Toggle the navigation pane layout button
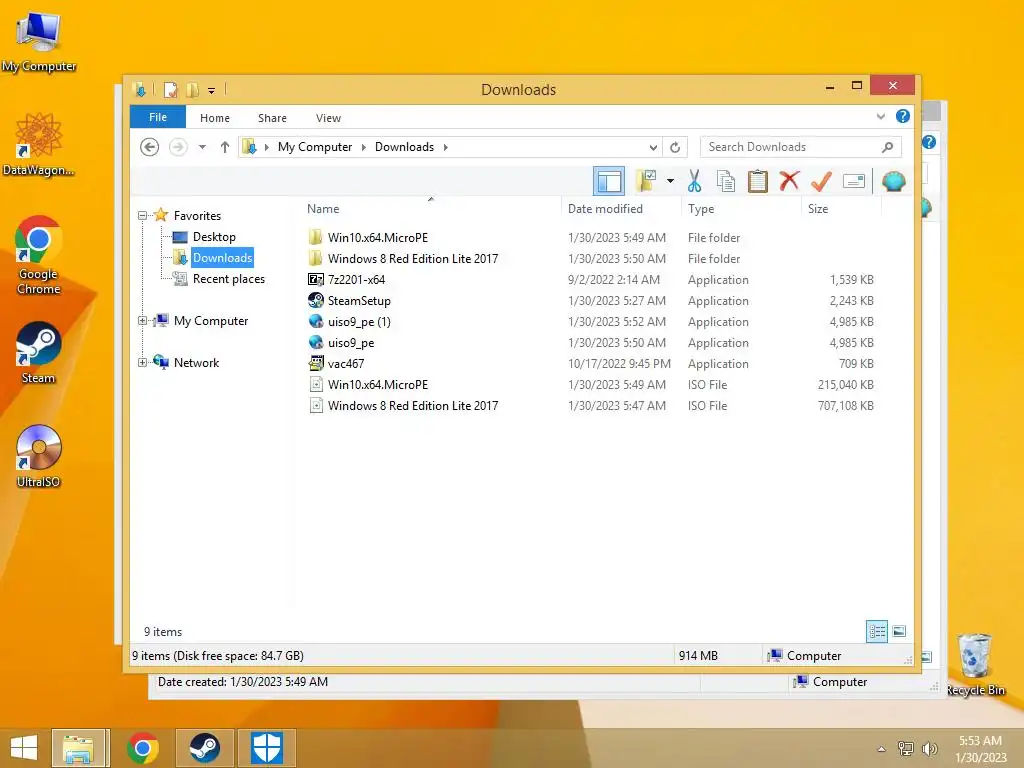 pyautogui.click(x=609, y=181)
